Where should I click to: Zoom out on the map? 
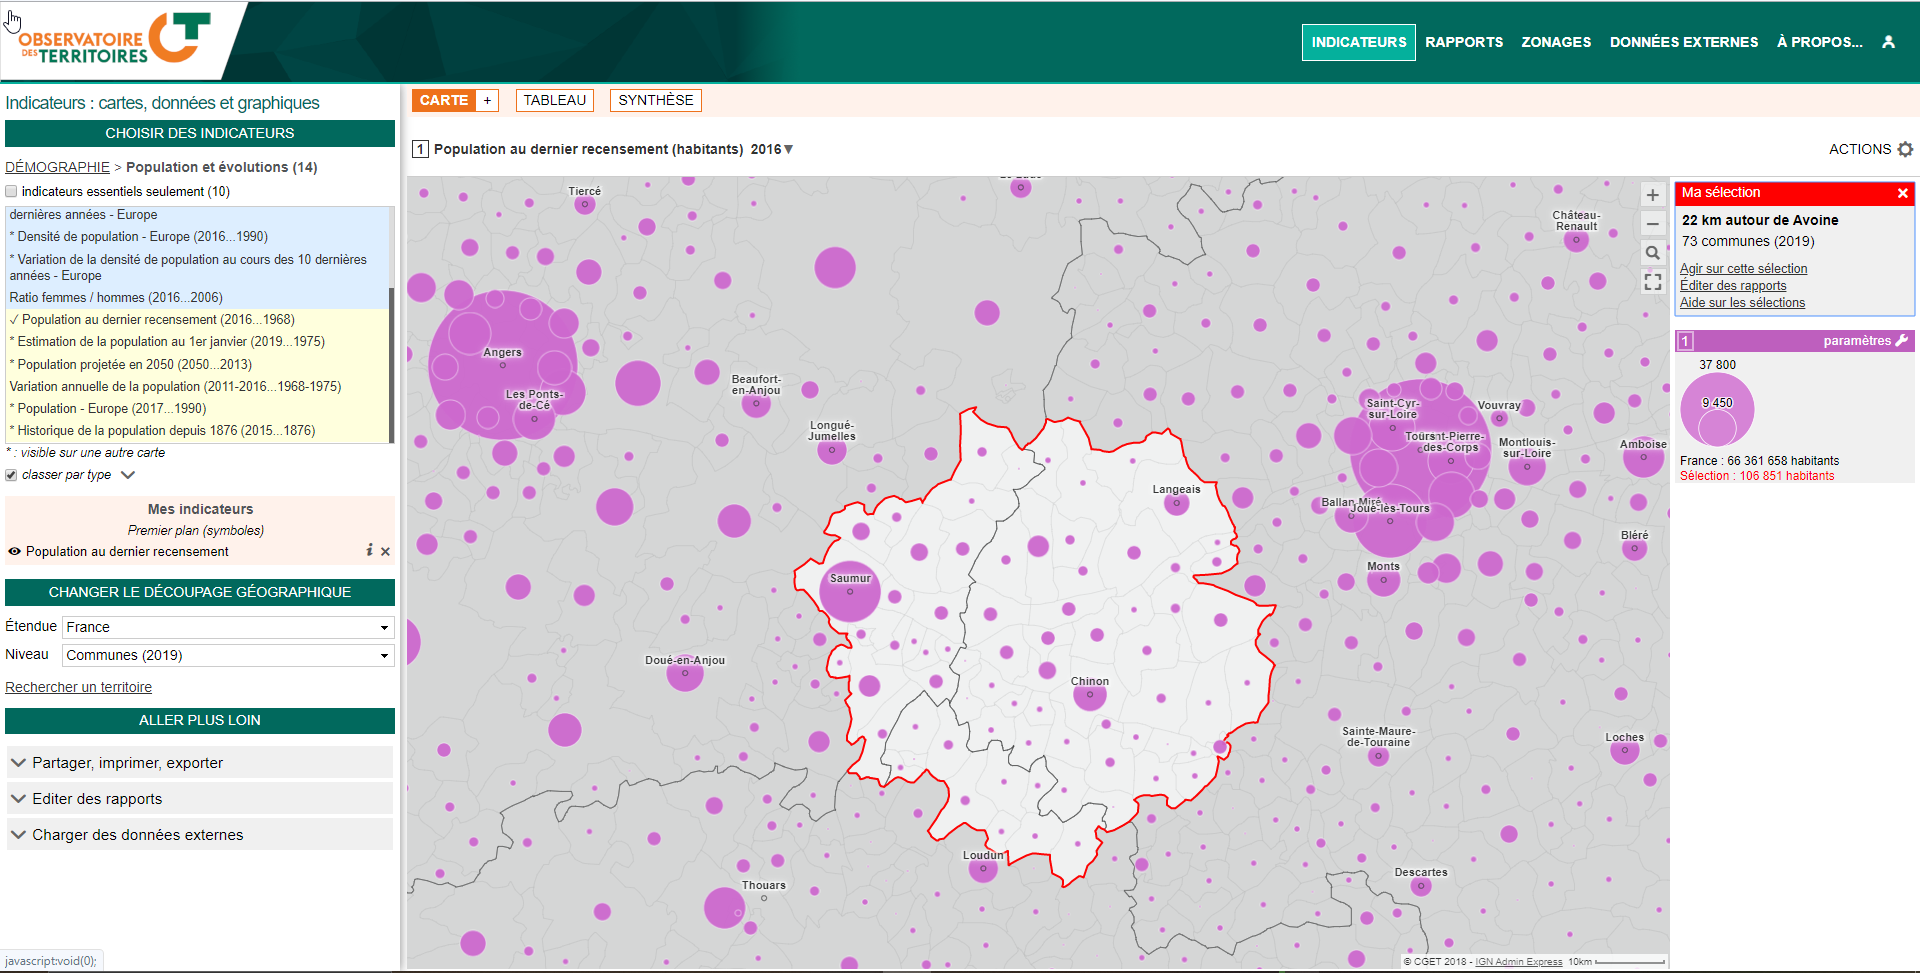point(1652,224)
